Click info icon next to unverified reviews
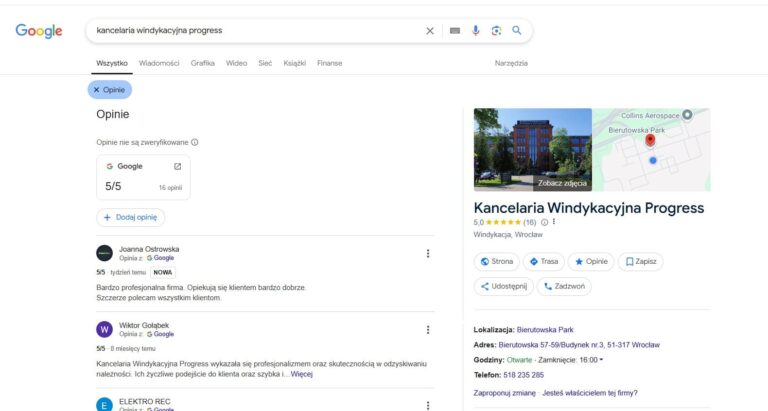This screenshot has height=411, width=768. click(194, 142)
